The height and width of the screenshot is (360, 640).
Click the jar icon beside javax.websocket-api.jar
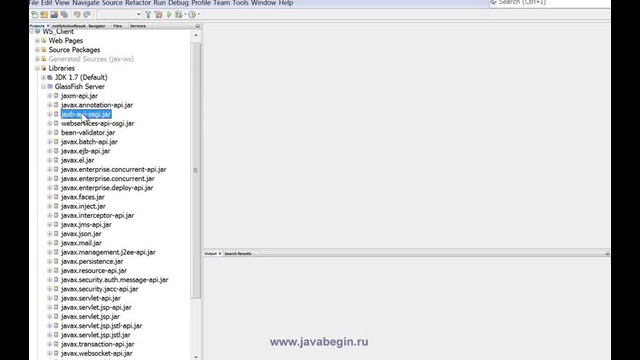[56, 353]
